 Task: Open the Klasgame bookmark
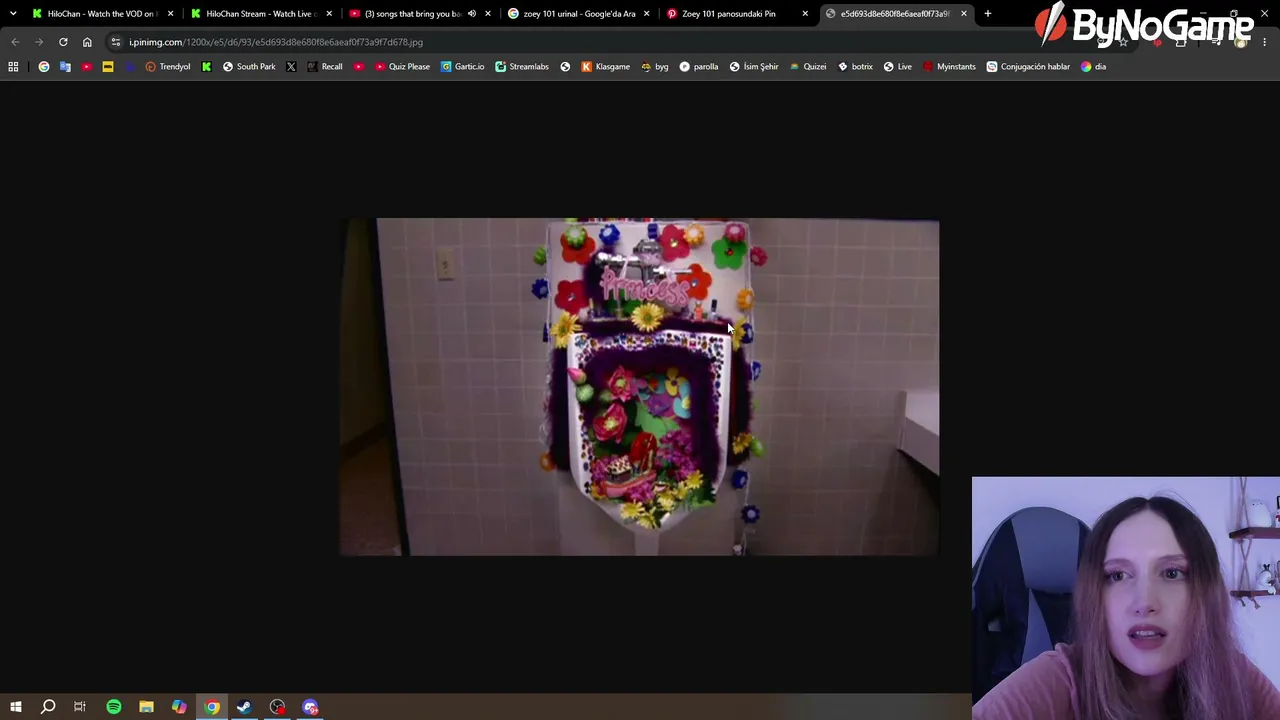point(605,67)
